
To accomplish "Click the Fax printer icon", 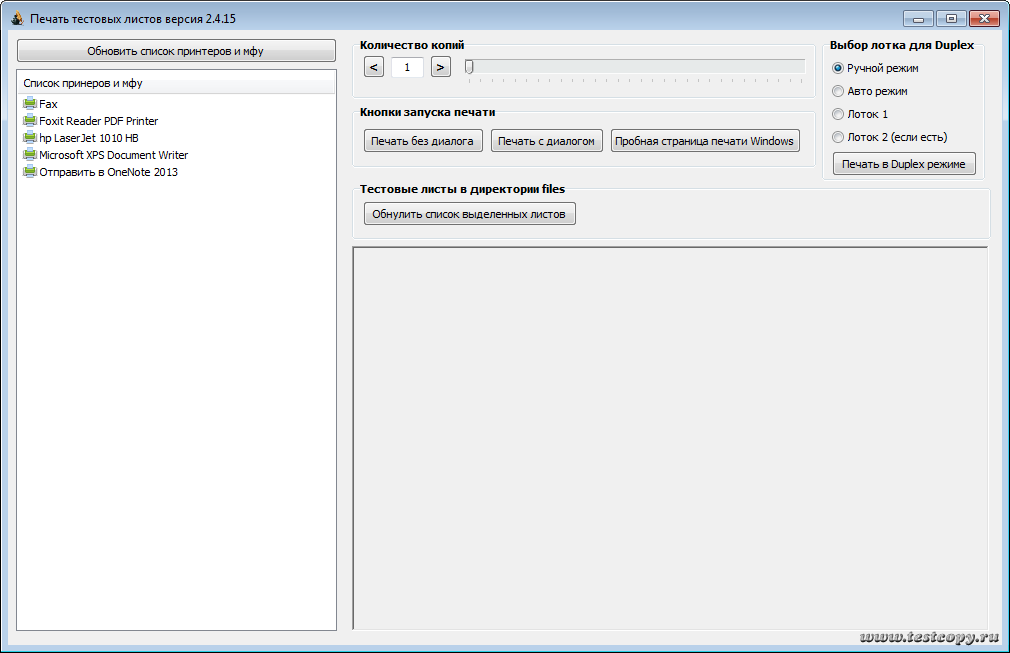I will (x=30, y=104).
